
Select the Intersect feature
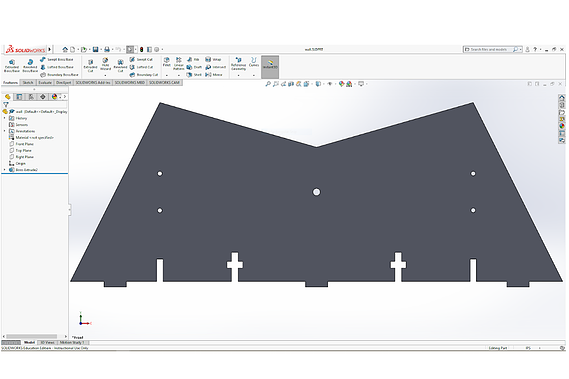[x=216, y=67]
